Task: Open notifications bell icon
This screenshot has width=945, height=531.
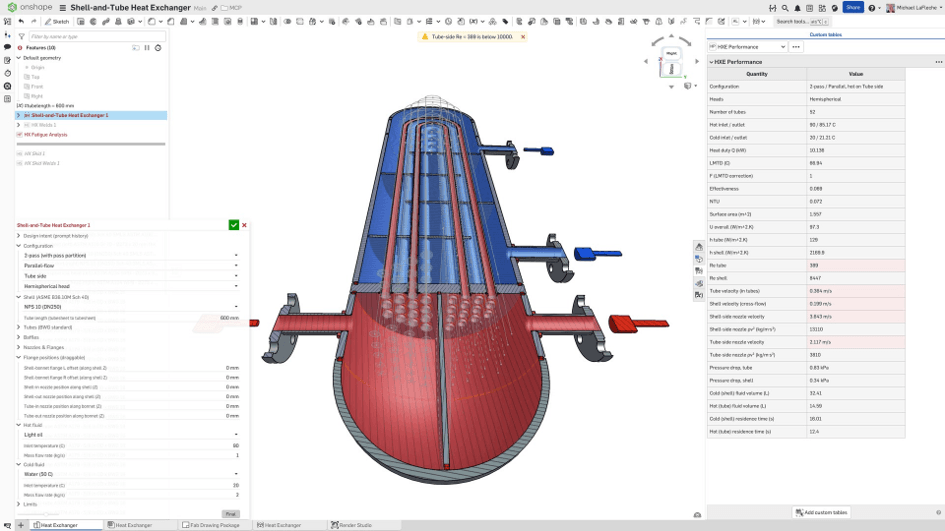Action: (x=797, y=8)
